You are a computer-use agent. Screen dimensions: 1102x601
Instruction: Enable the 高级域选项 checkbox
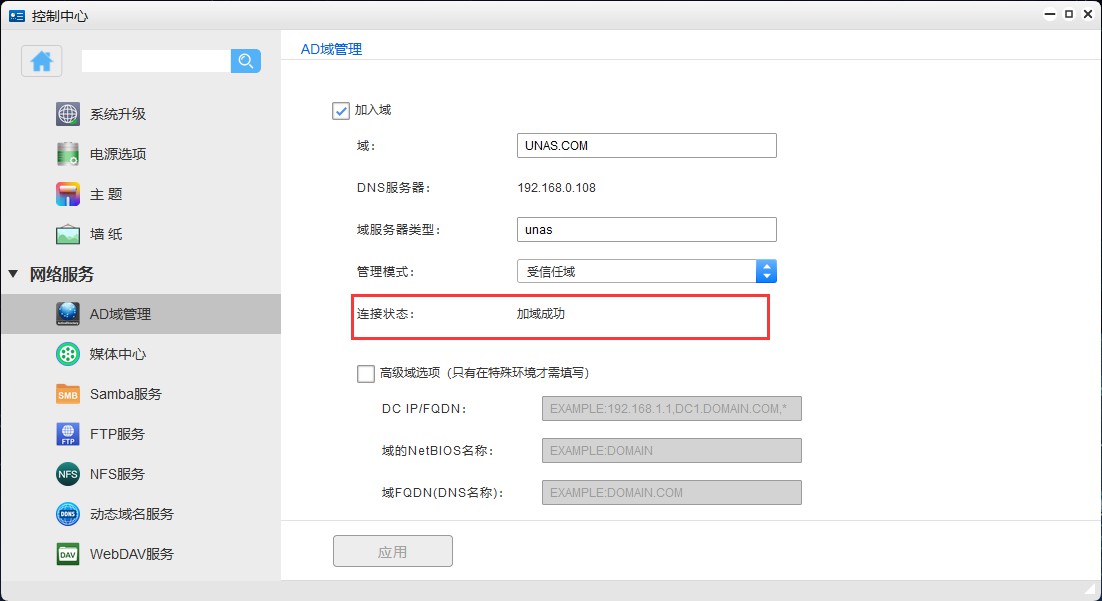(x=366, y=373)
